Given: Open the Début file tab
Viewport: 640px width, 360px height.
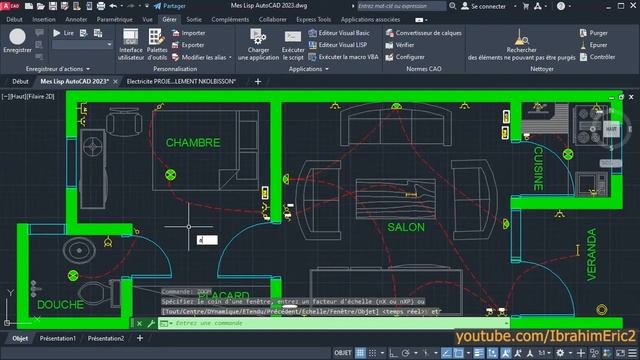Looking at the screenshot, I should 20,81.
